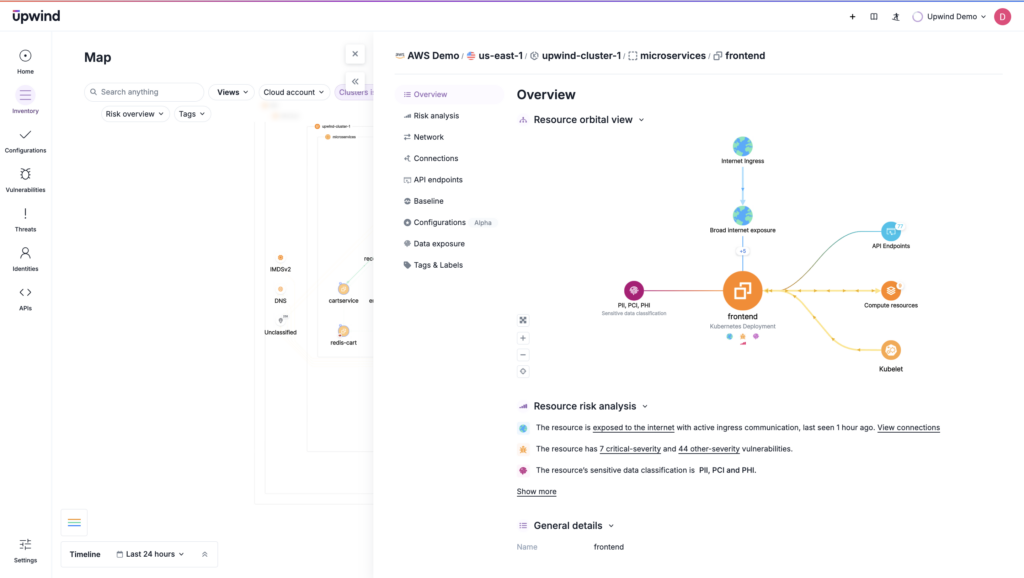Open 7 critical-severity vulnerabilities link
1024x578 pixels.
pyautogui.click(x=630, y=449)
